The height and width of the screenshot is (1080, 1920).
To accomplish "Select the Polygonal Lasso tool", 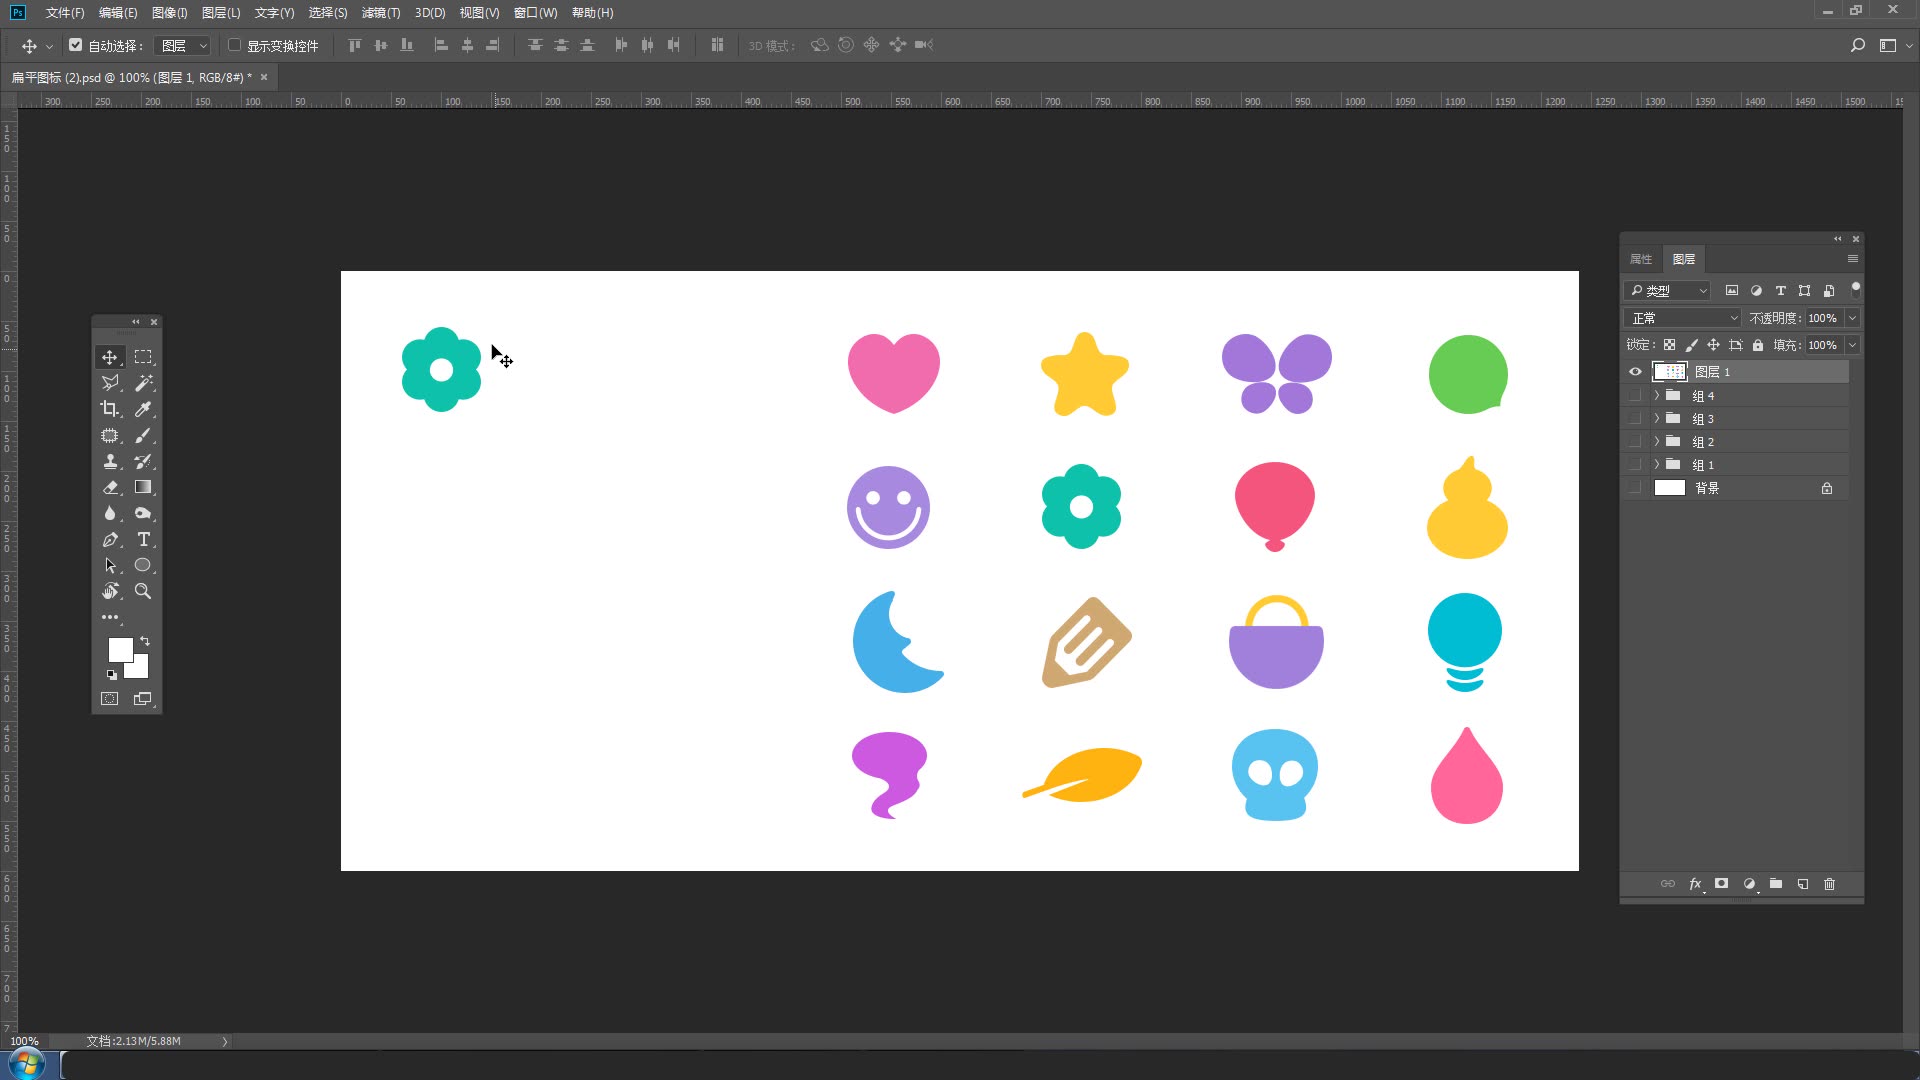I will coord(110,383).
